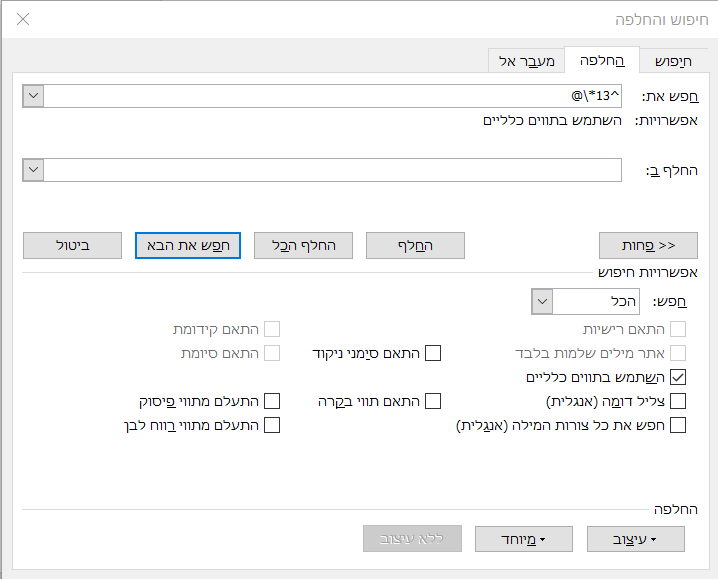The image size is (718, 579).
Task: Enable the התאם סימני ניקוד checkbox
Action: [433, 352]
